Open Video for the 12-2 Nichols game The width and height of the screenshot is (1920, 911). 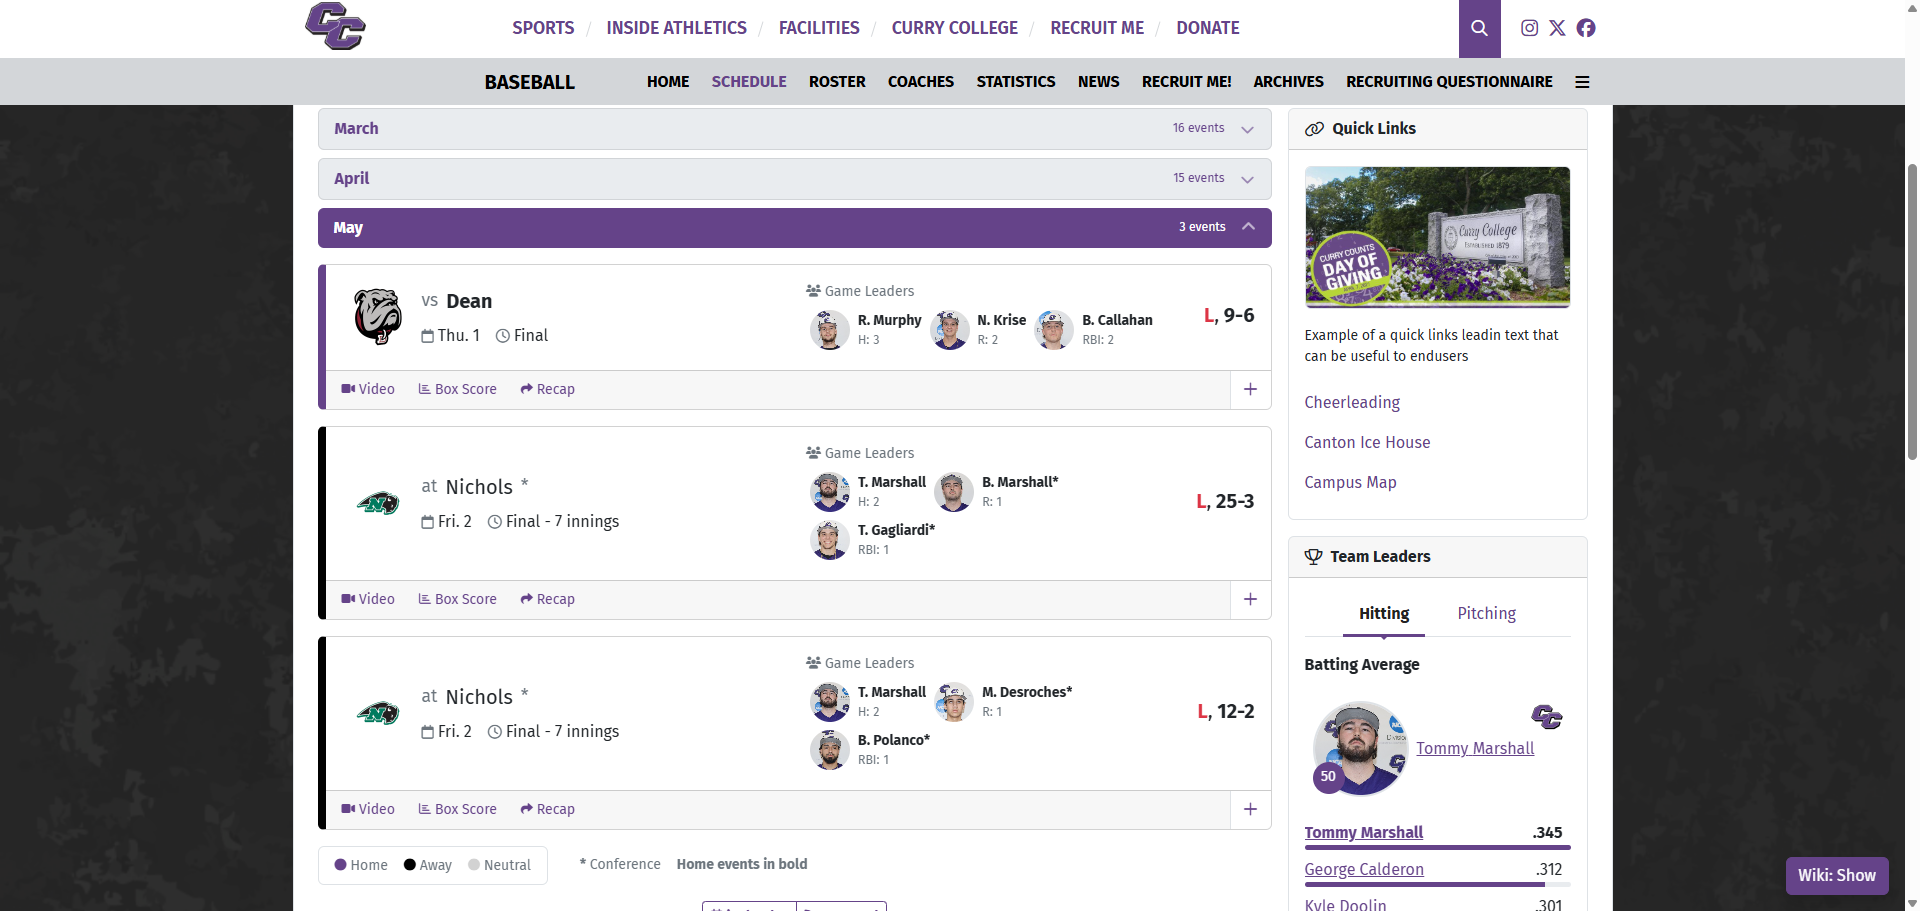point(368,809)
